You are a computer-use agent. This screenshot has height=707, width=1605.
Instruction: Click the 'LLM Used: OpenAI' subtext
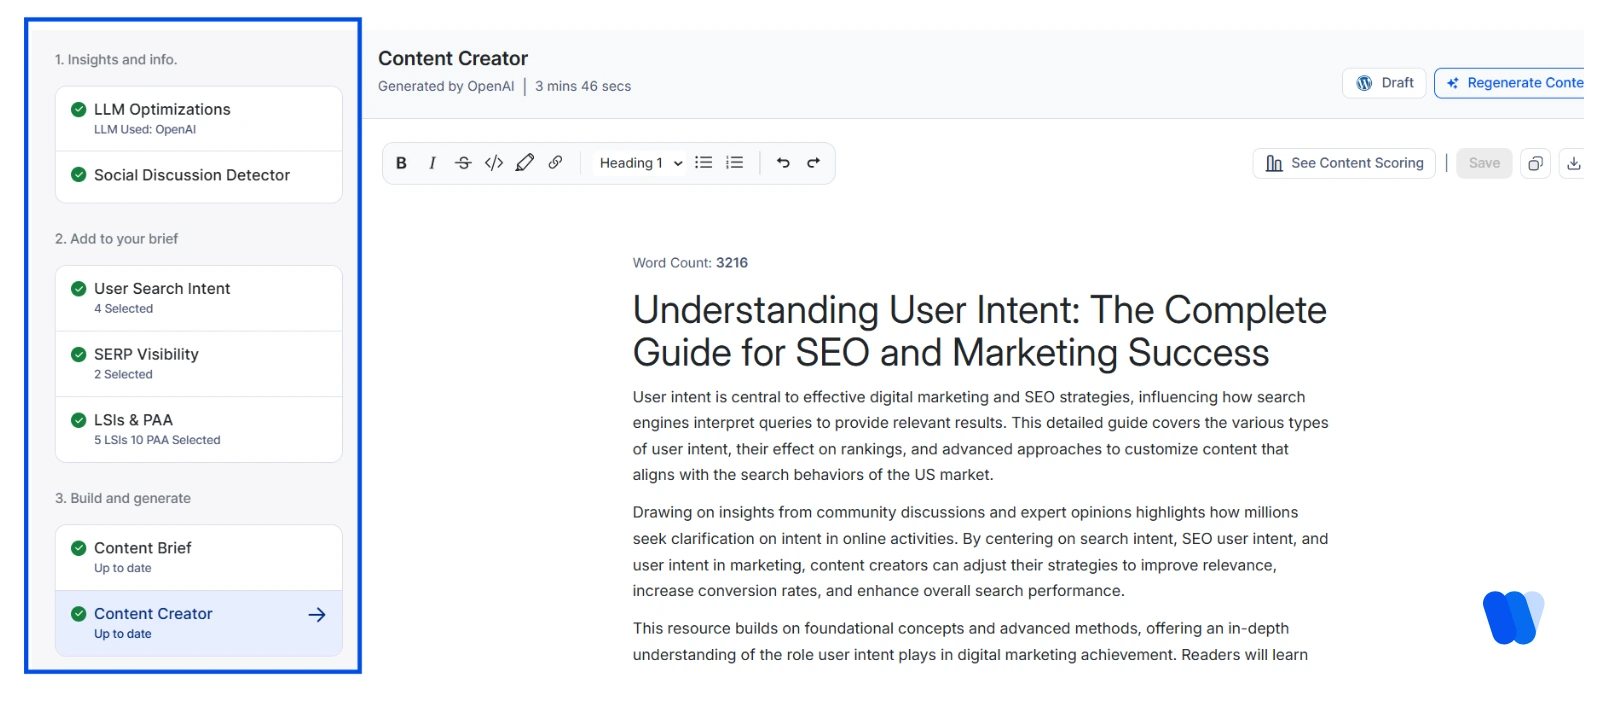[145, 129]
